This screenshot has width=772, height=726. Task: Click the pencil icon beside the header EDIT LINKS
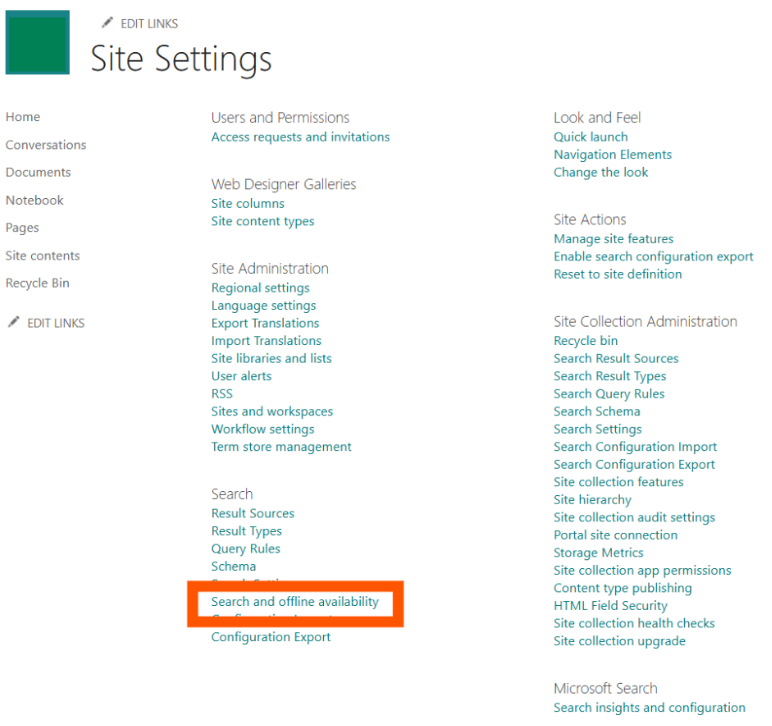point(108,23)
